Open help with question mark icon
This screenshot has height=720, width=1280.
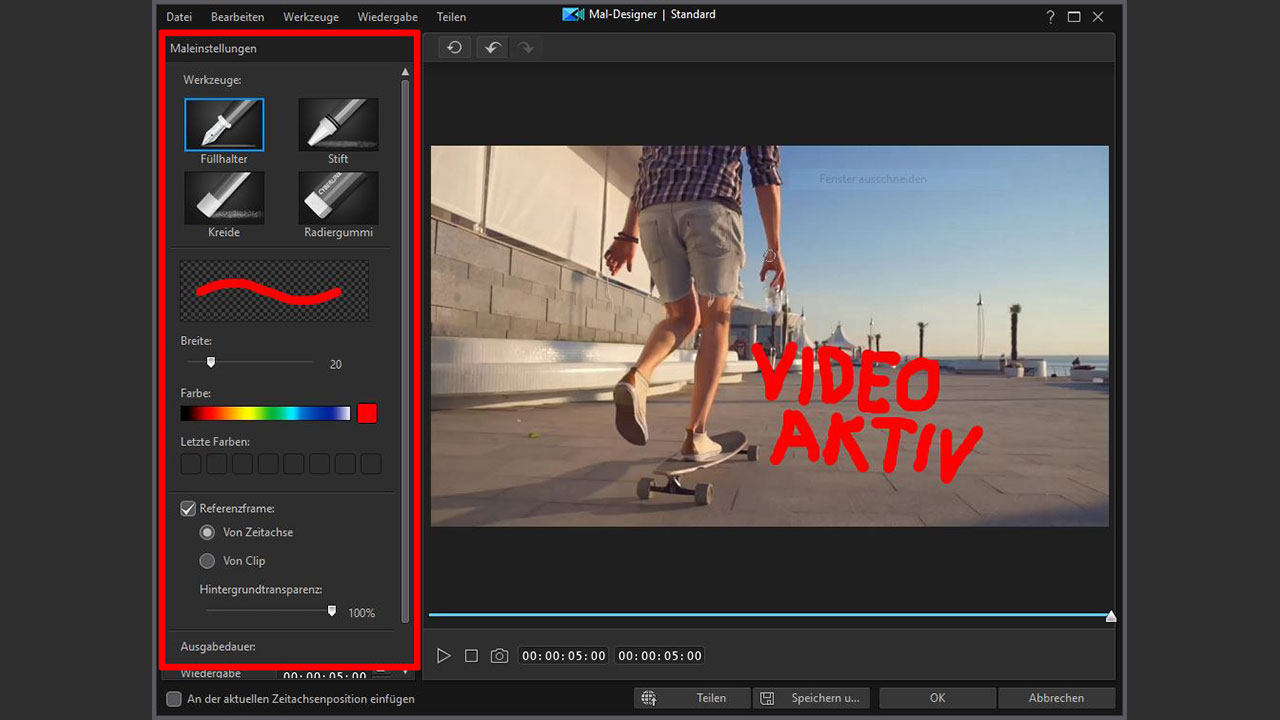click(1050, 17)
